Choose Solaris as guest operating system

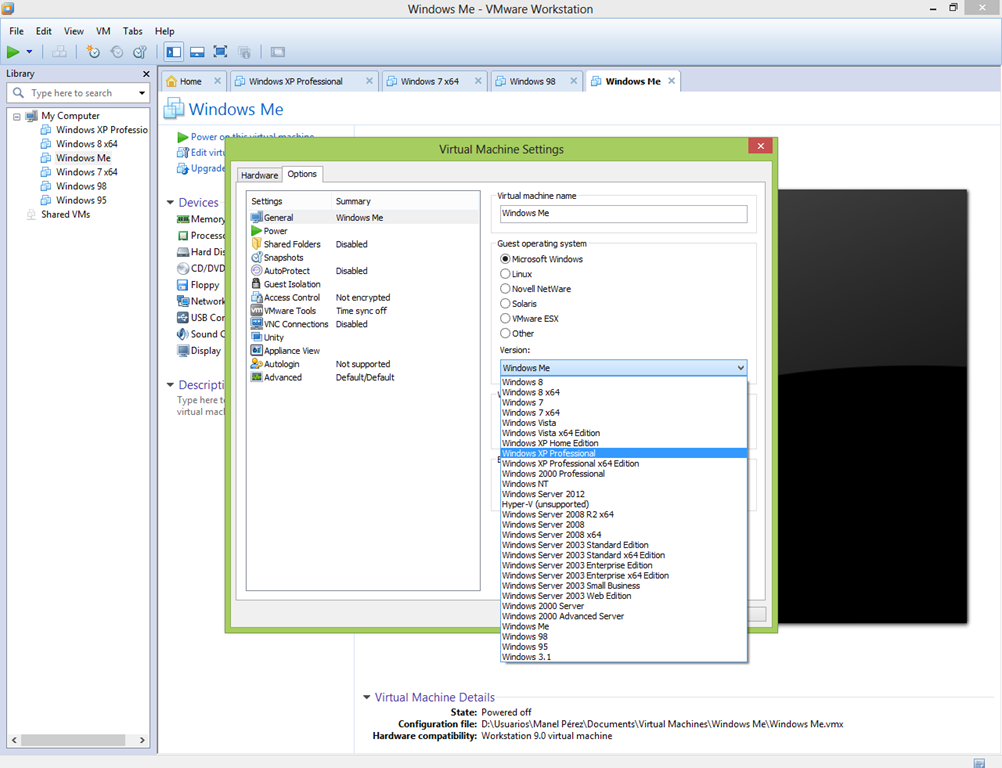pyautogui.click(x=505, y=304)
